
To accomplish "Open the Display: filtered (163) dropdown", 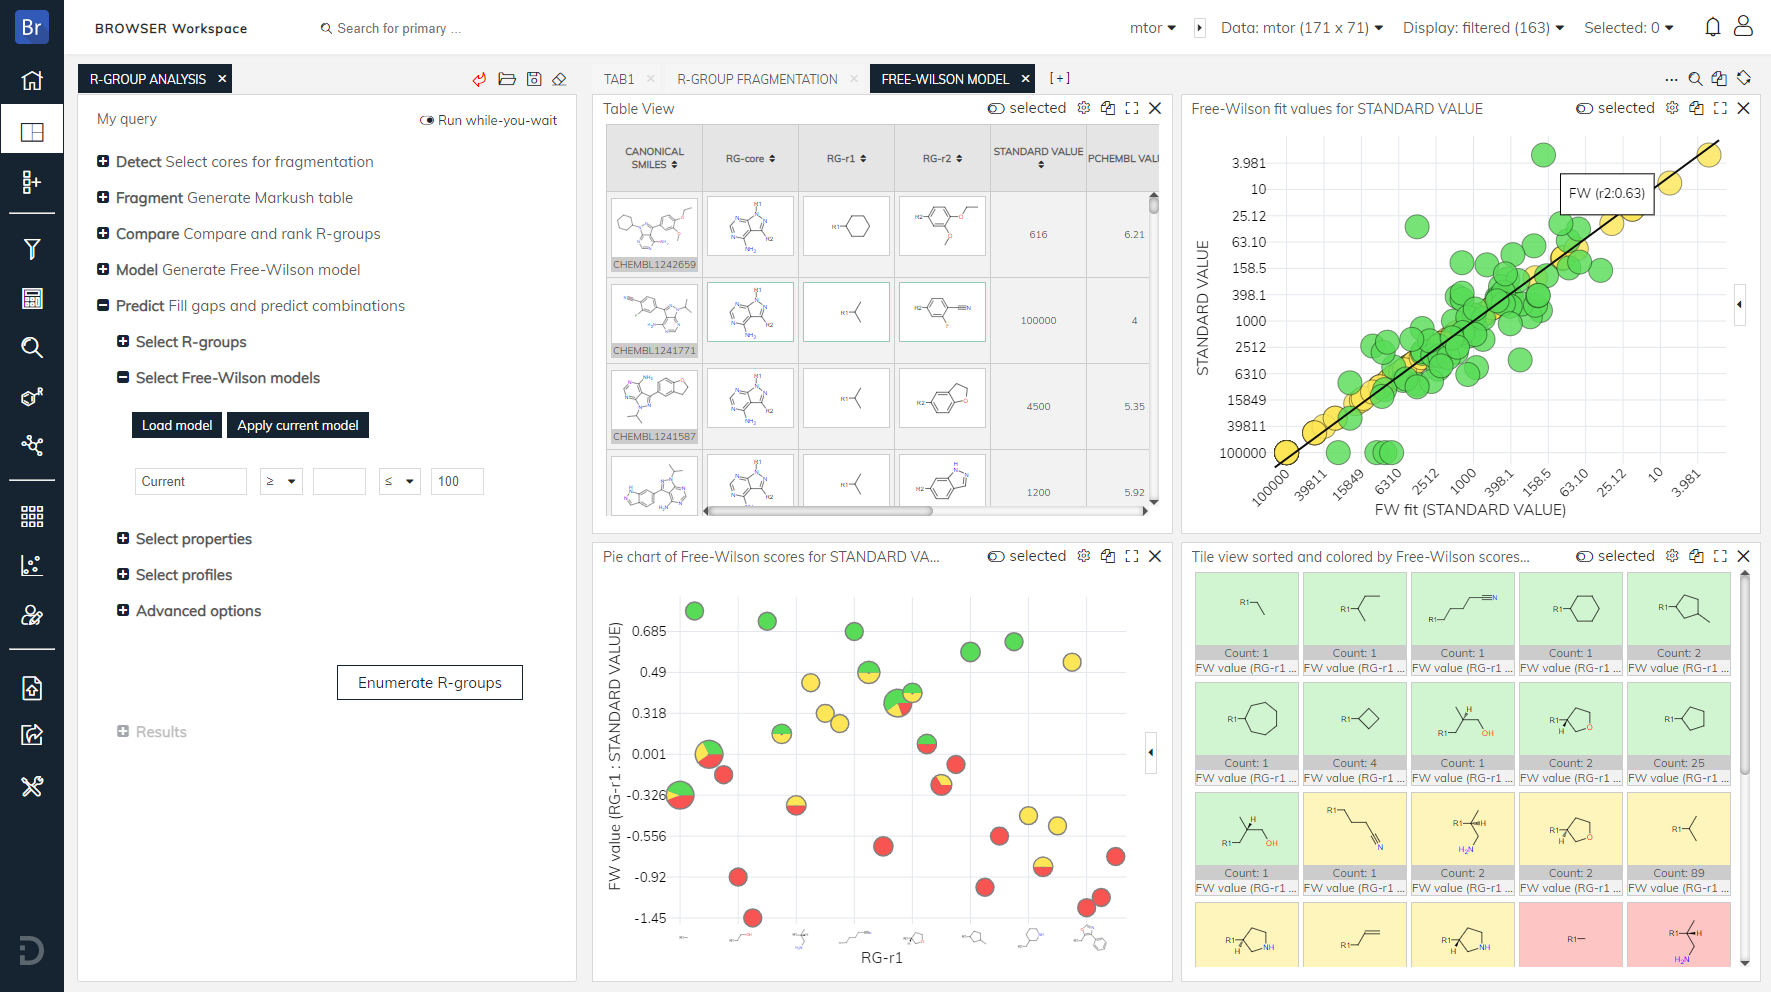I will click(x=1483, y=28).
